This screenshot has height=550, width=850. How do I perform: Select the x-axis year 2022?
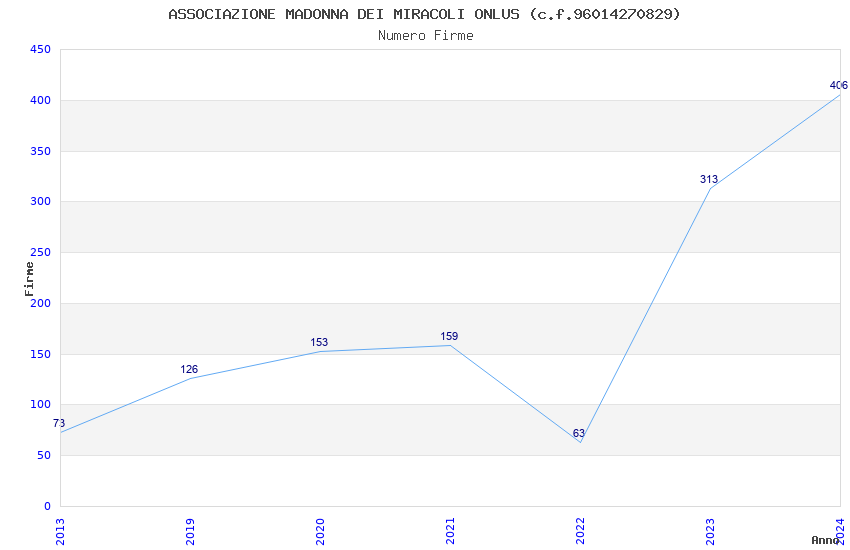[581, 532]
